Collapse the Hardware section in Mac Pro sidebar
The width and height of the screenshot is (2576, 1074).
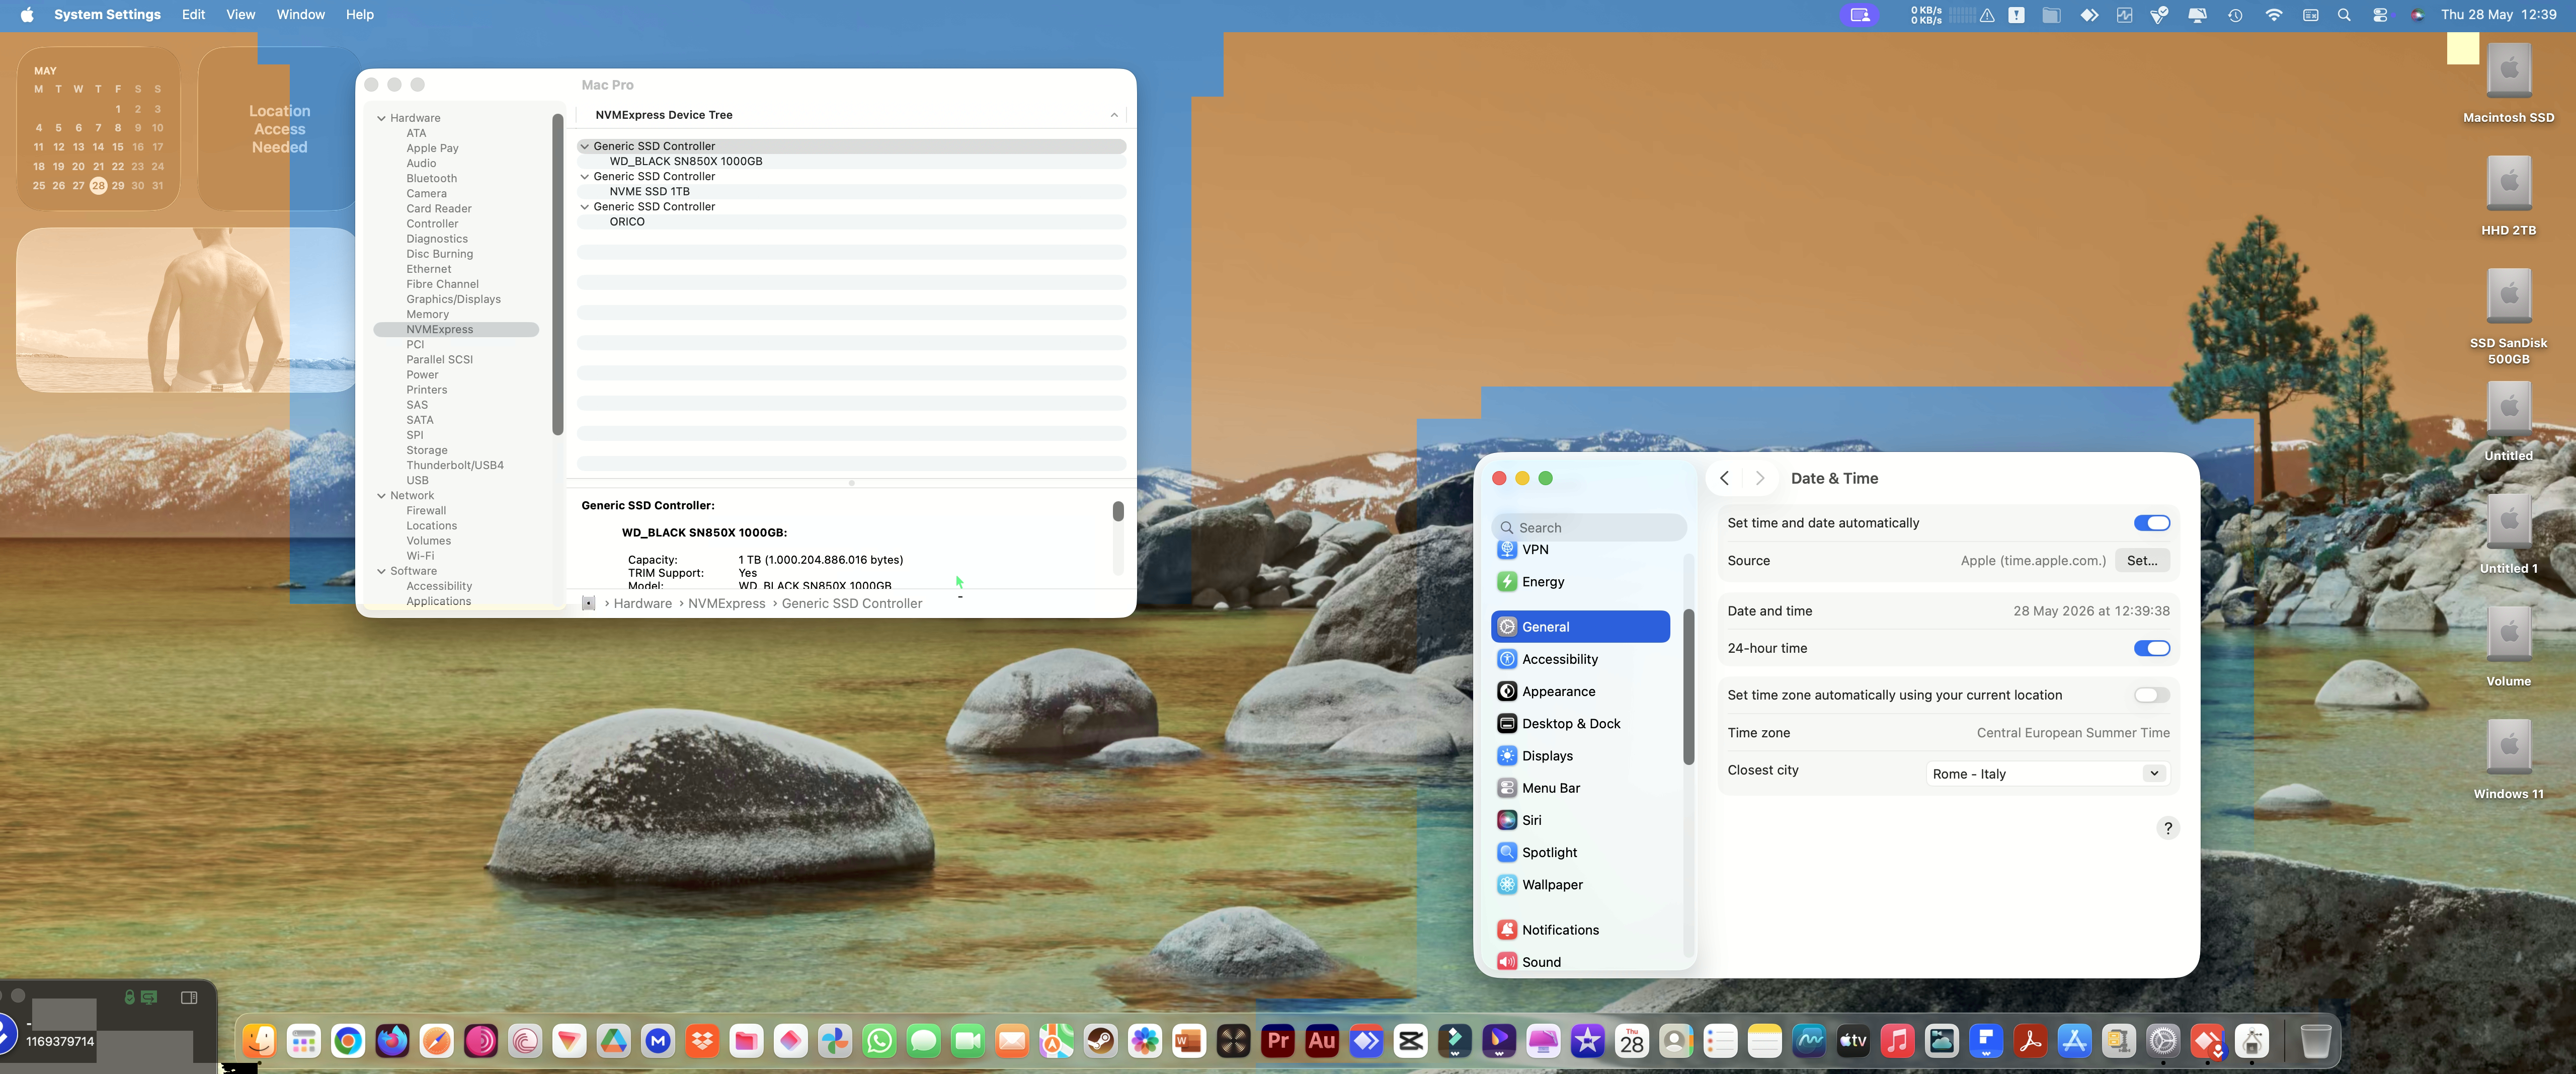point(381,118)
